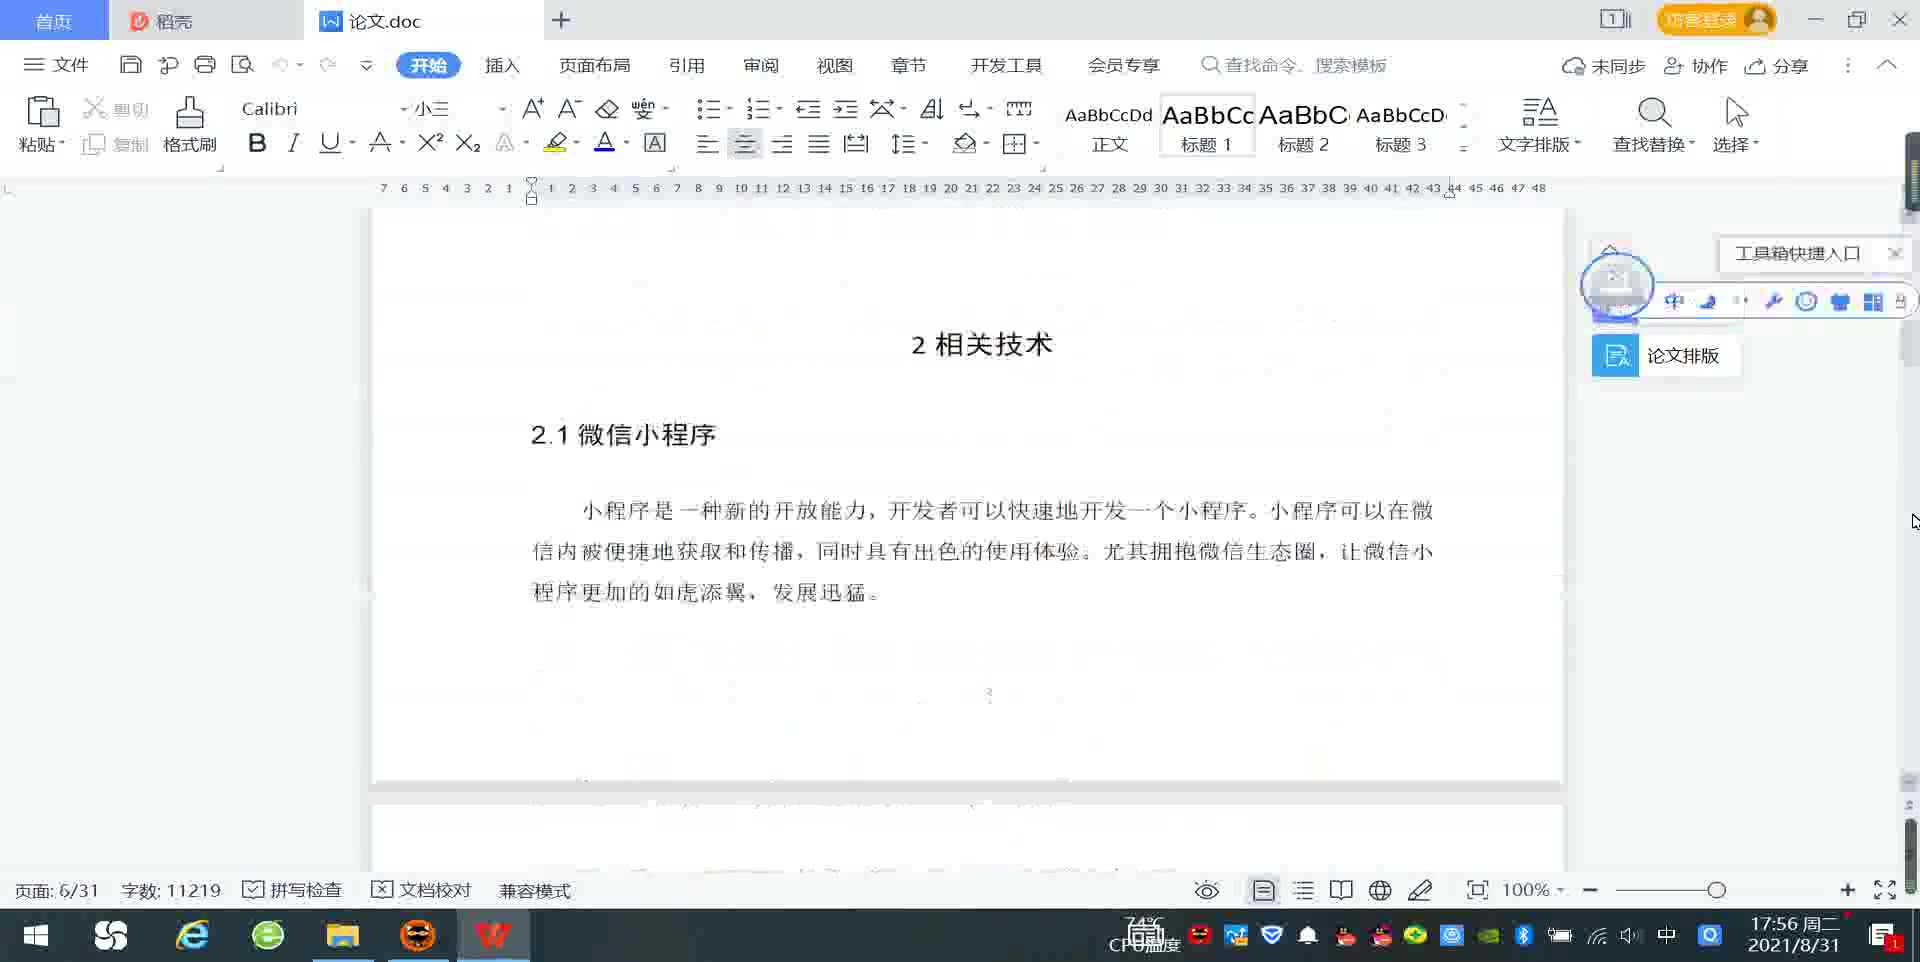Open eye protection mode icon in status bar
Viewport: 1920px width, 962px height.
1207,890
